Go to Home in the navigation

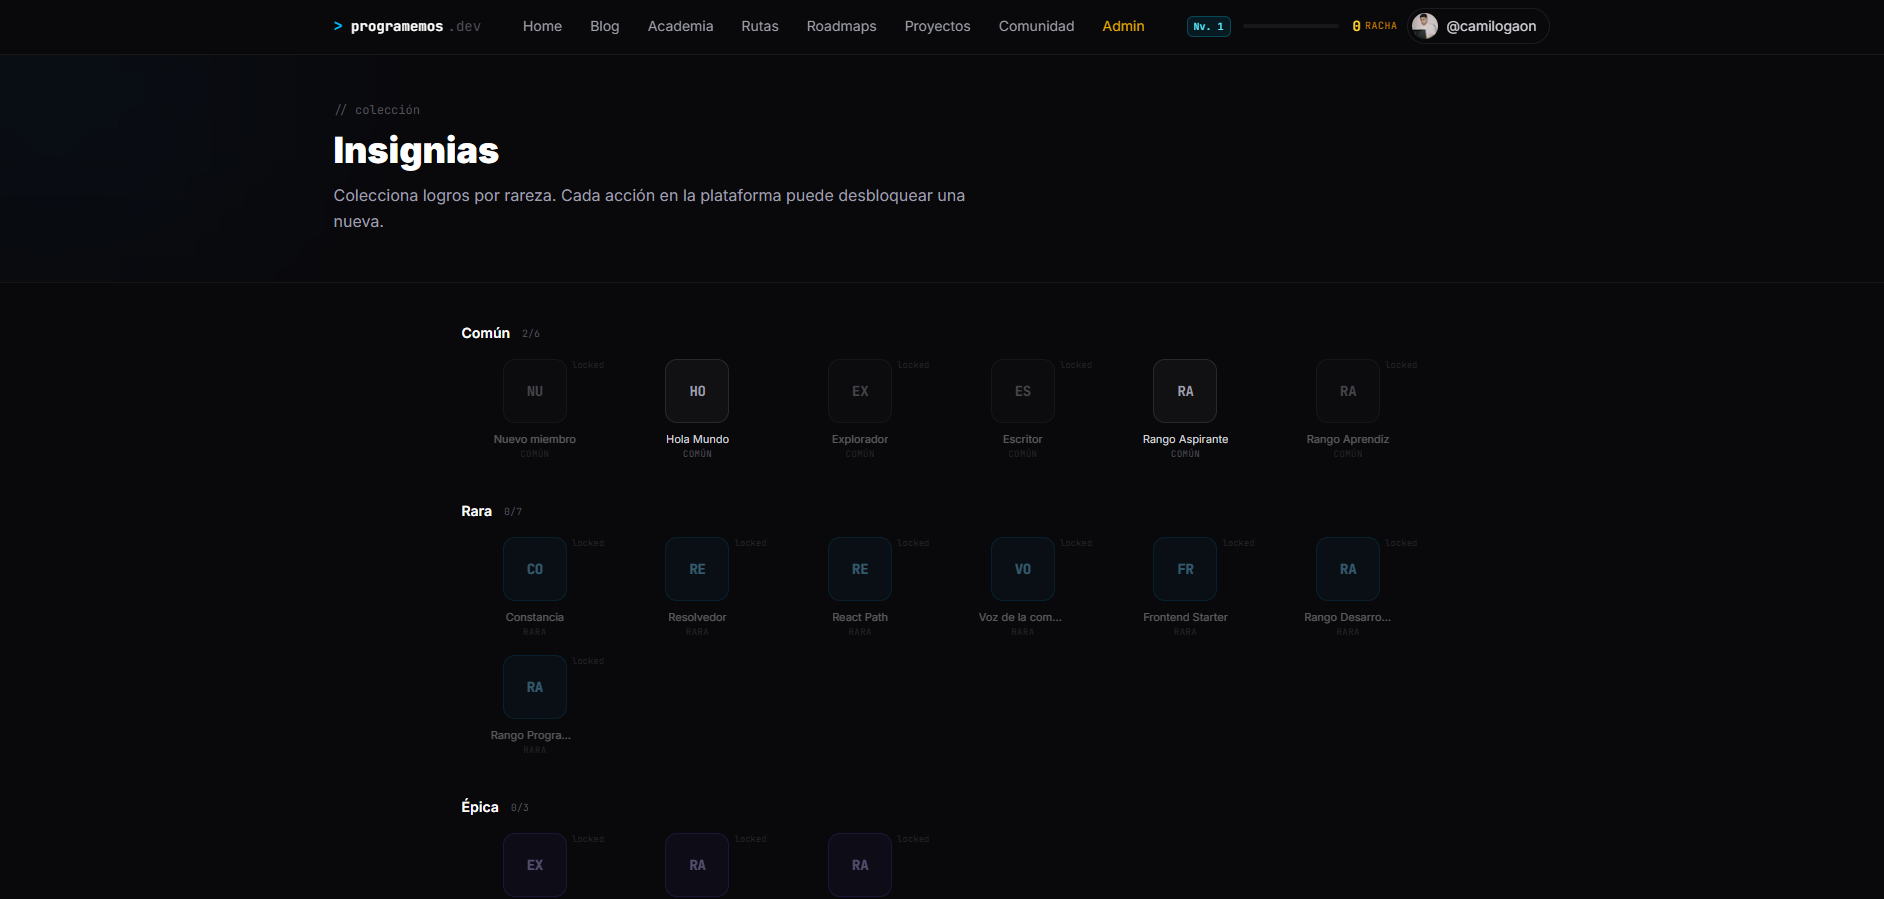(542, 26)
